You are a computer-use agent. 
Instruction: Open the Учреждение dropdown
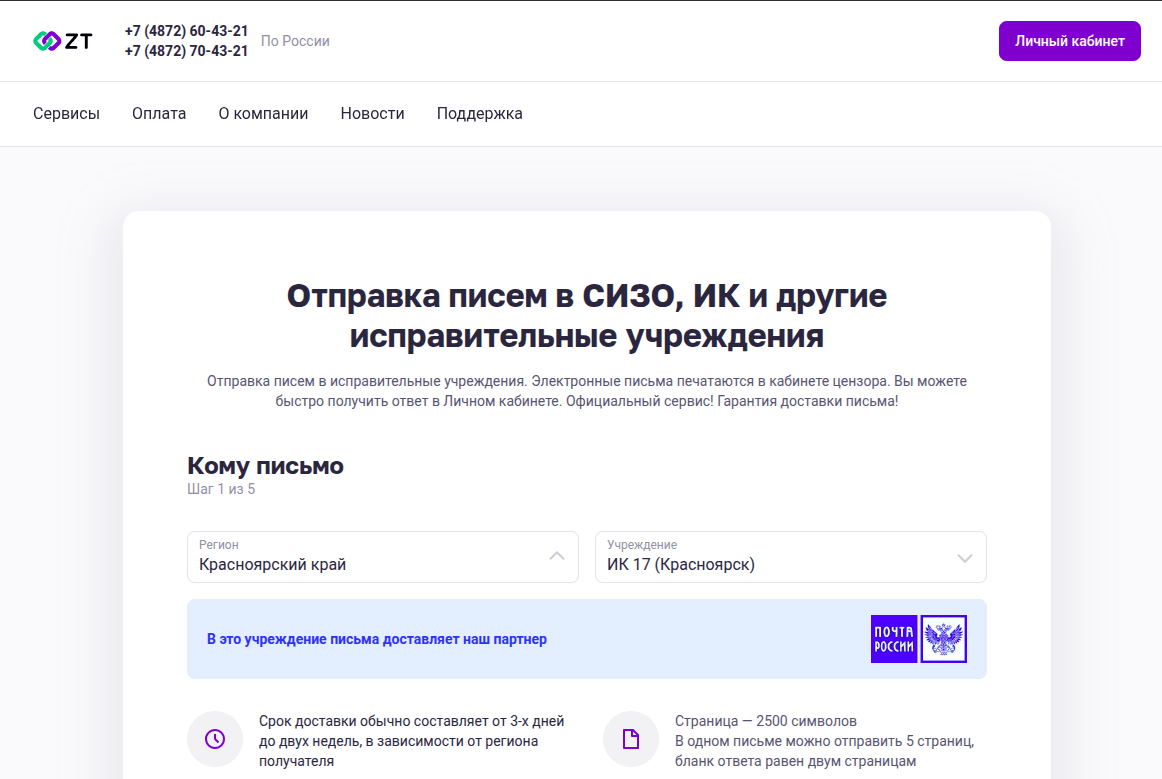pyautogui.click(x=964, y=557)
